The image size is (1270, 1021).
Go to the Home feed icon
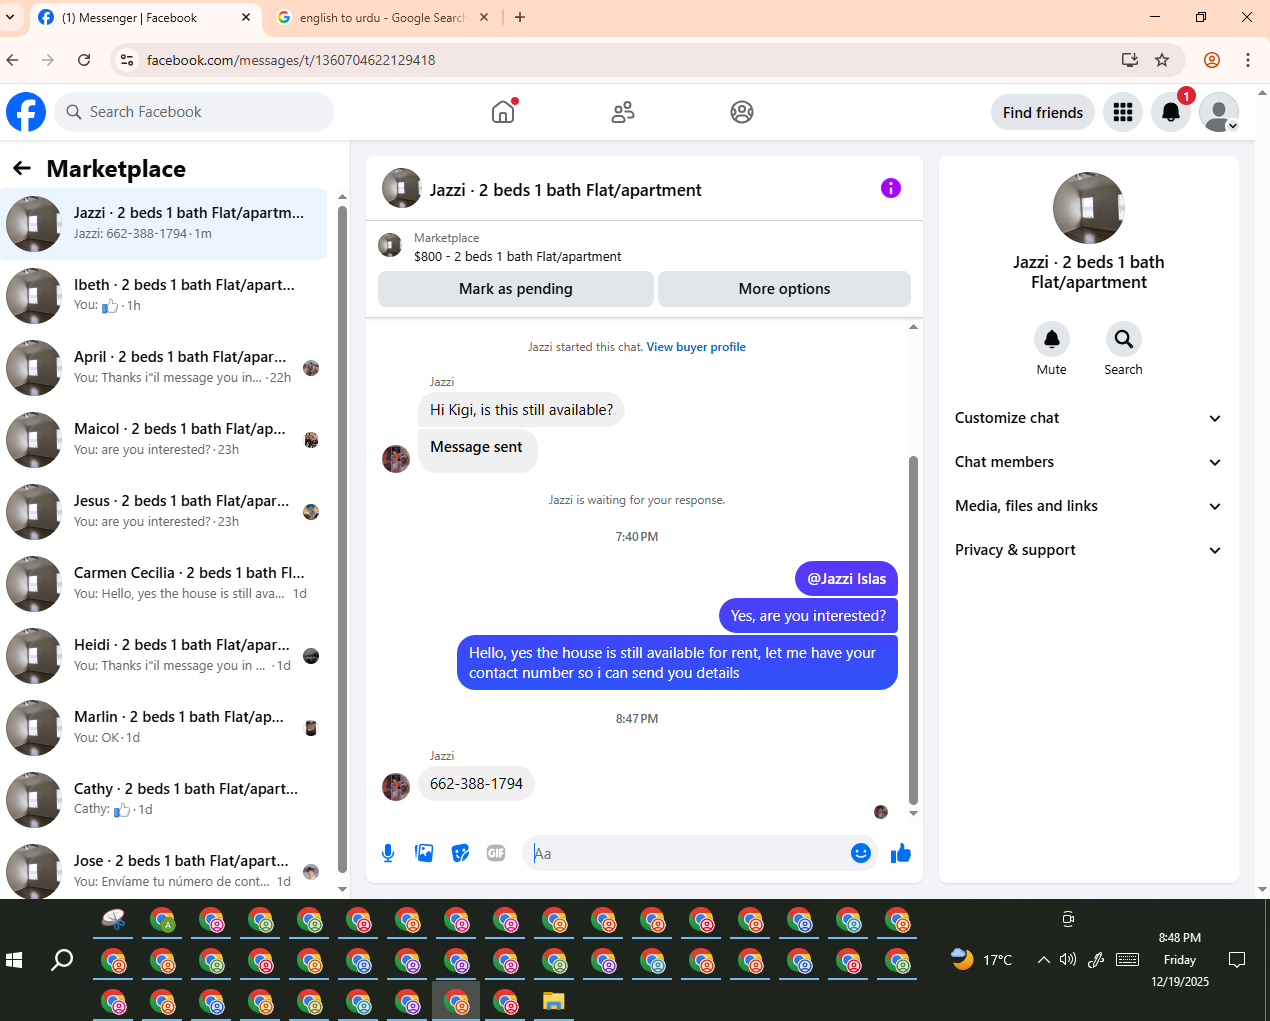[503, 112]
